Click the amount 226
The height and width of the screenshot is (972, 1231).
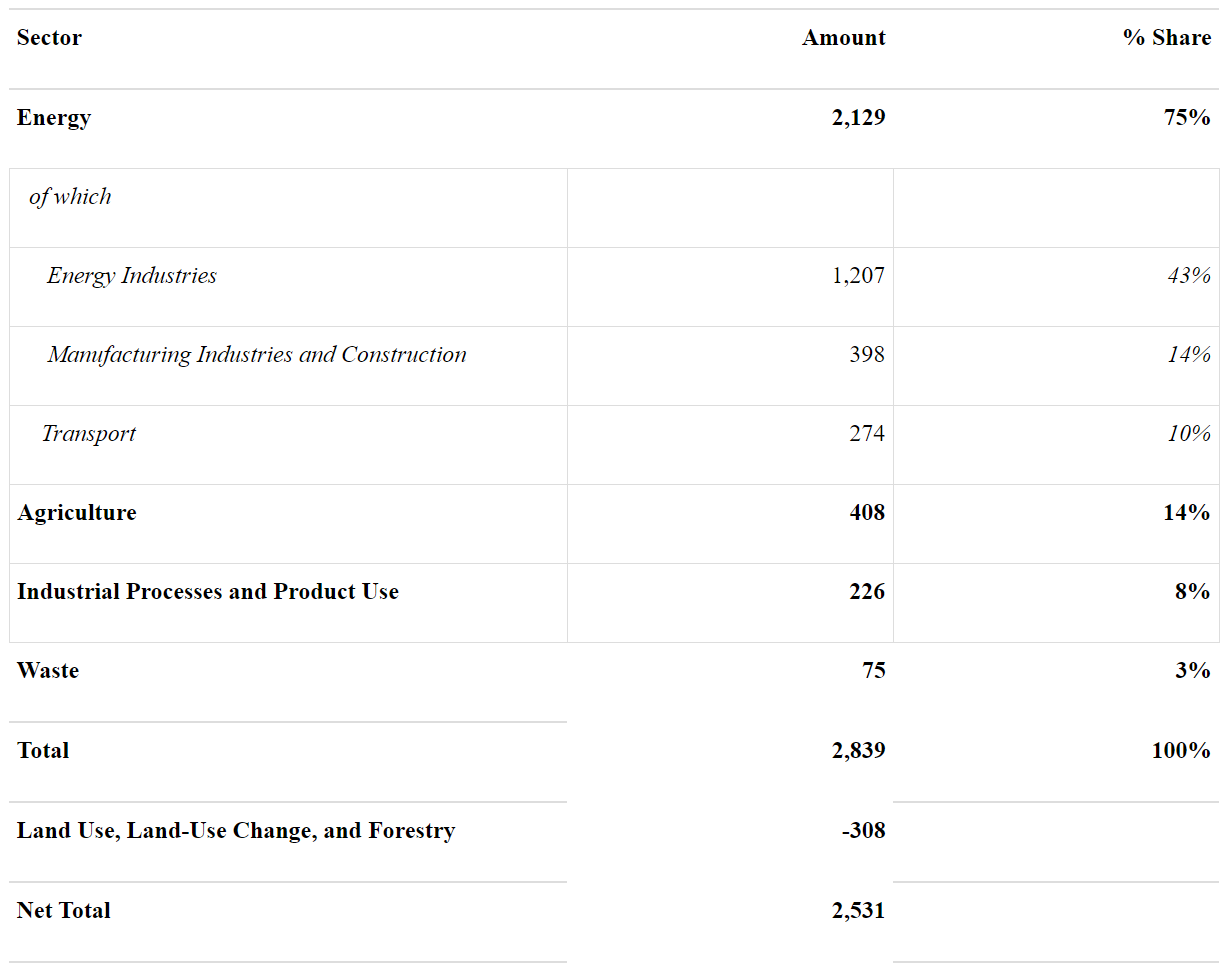pyautogui.click(x=867, y=592)
